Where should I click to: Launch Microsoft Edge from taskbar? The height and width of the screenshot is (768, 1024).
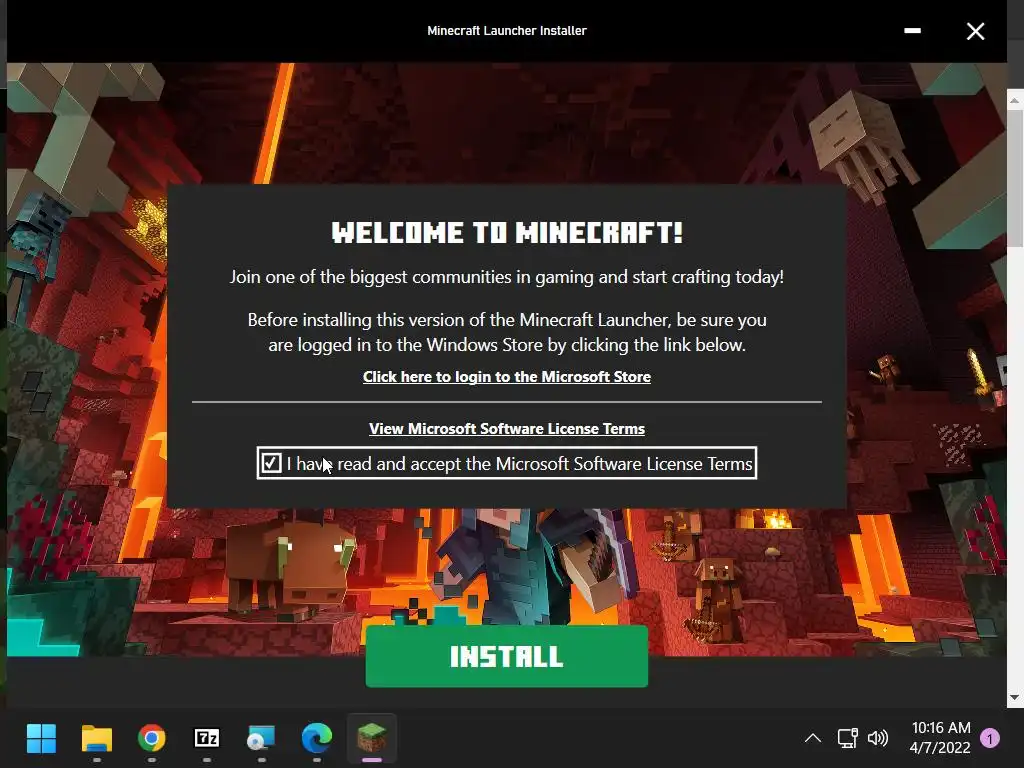coord(317,738)
